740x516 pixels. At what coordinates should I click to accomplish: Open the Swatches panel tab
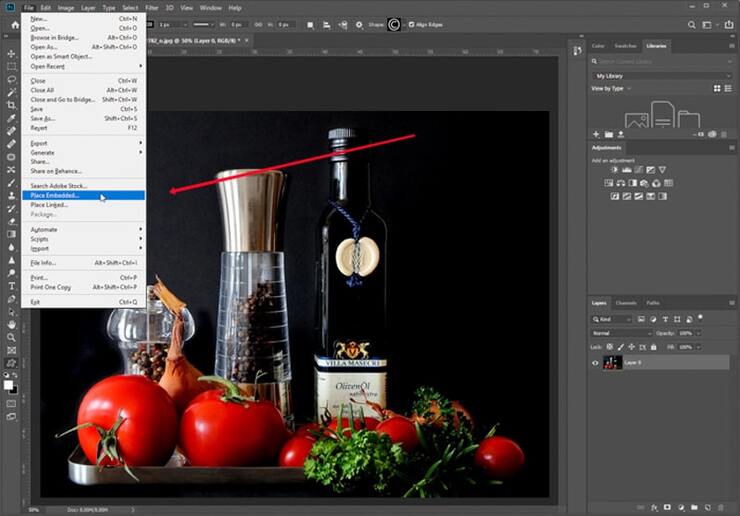coord(625,46)
